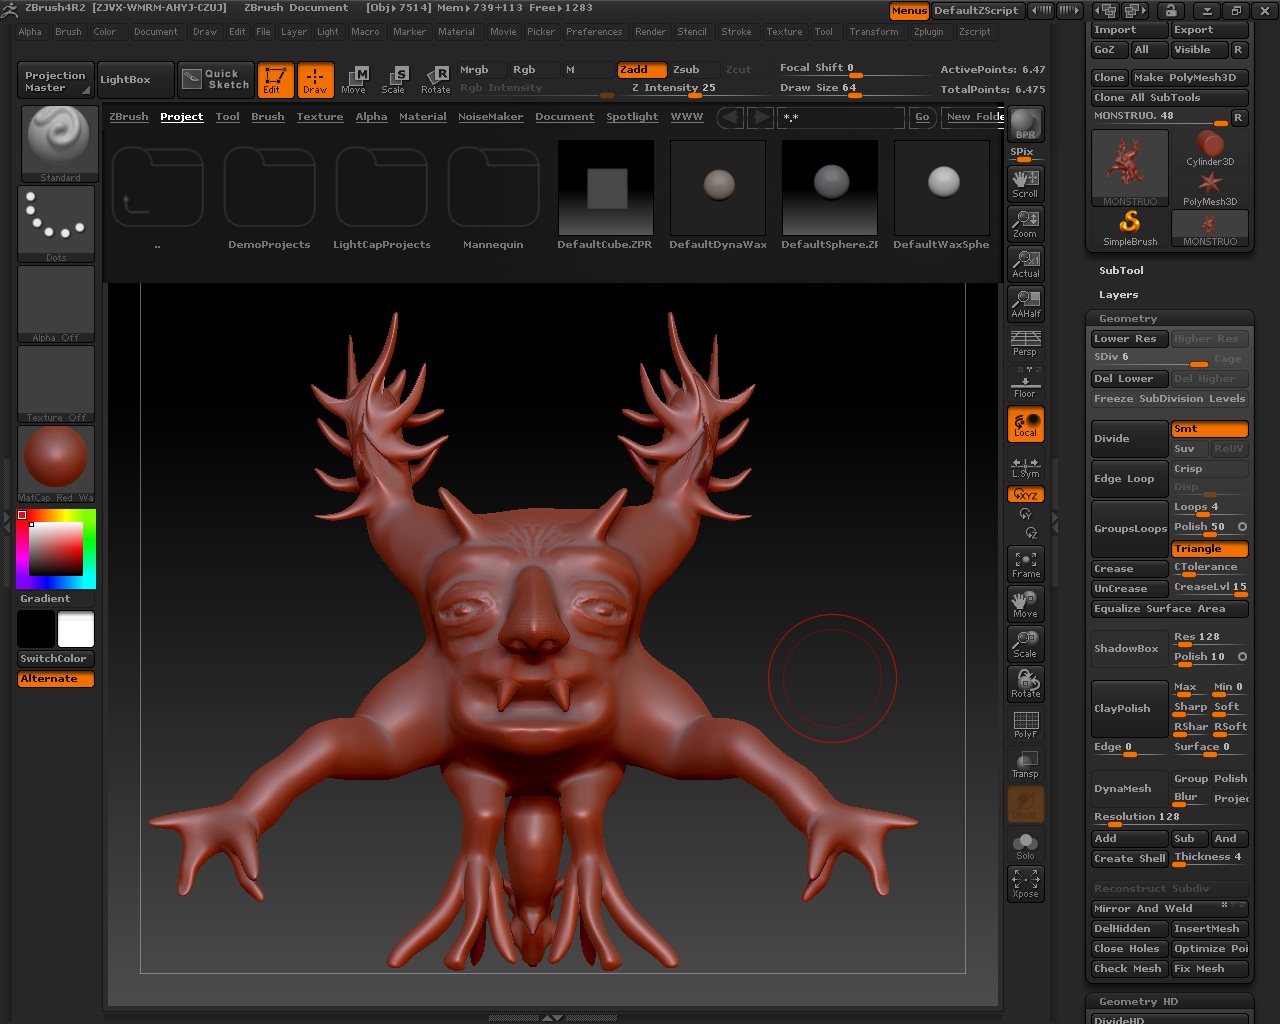Frame the mesh with Frame icon
This screenshot has height=1024, width=1280.
[1025, 564]
